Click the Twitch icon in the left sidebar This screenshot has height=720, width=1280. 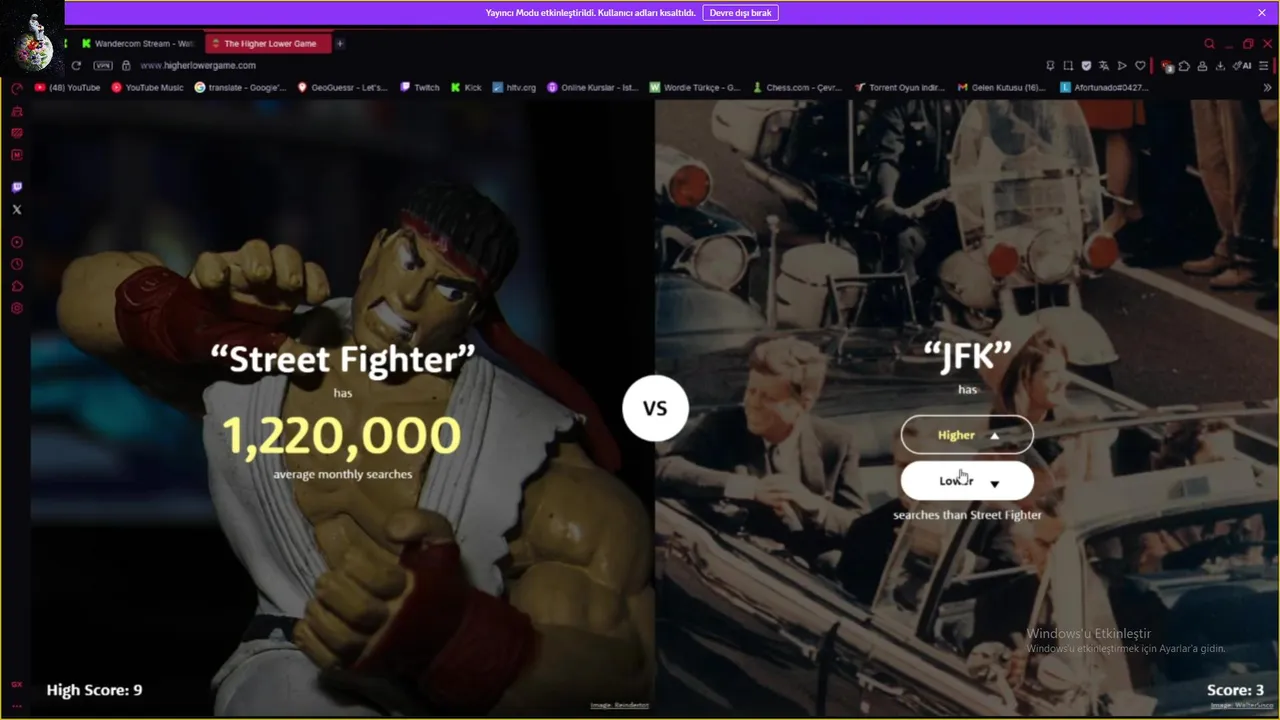point(16,187)
